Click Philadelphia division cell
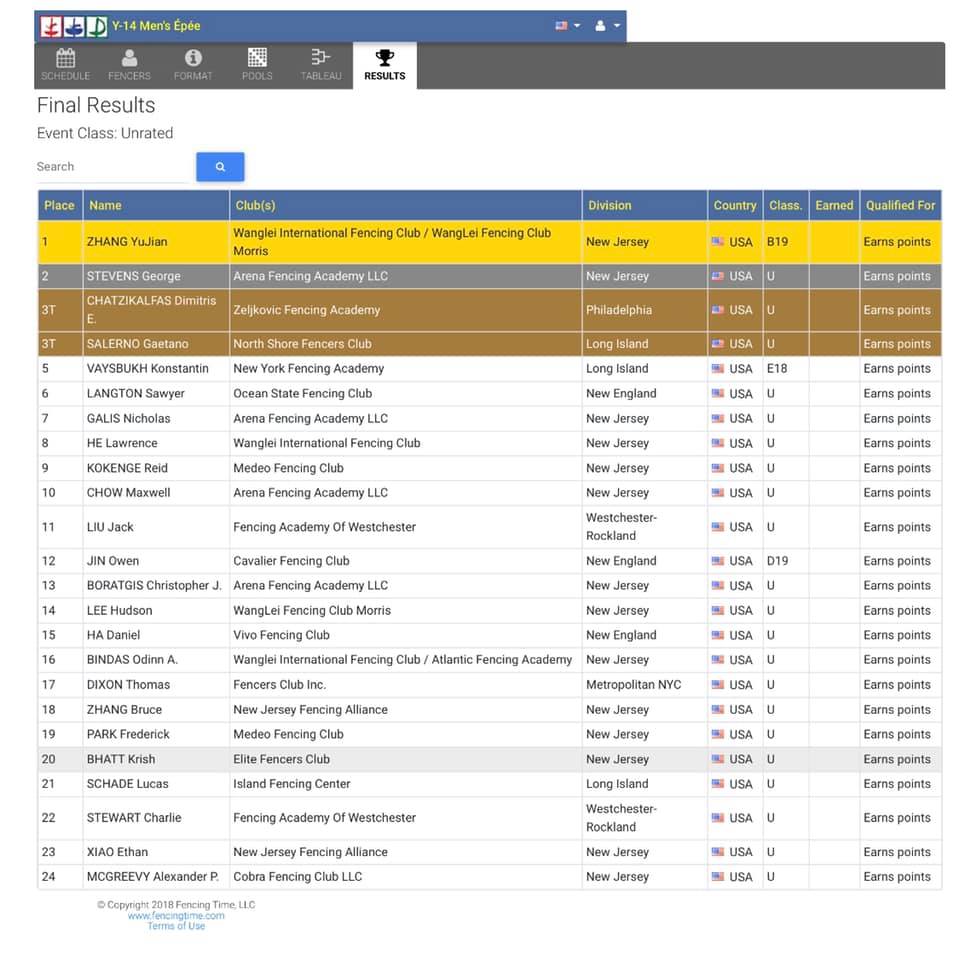The image size is (958, 960). tap(645, 310)
